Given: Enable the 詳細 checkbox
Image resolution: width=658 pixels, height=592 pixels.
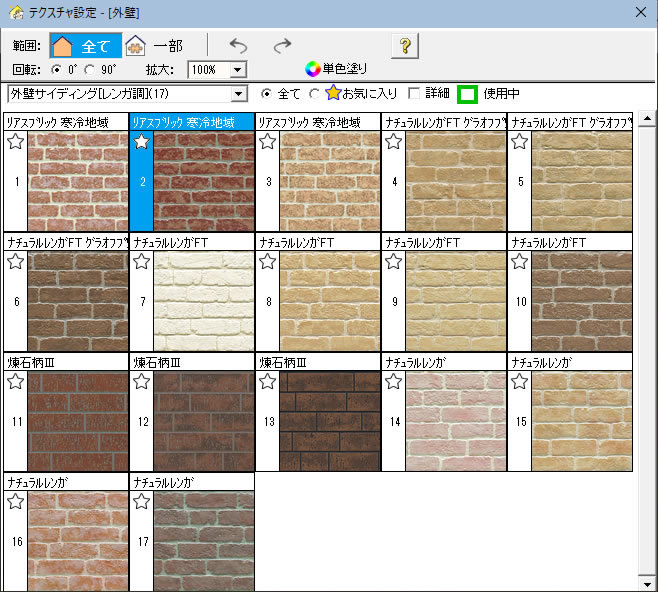Looking at the screenshot, I should (x=414, y=93).
